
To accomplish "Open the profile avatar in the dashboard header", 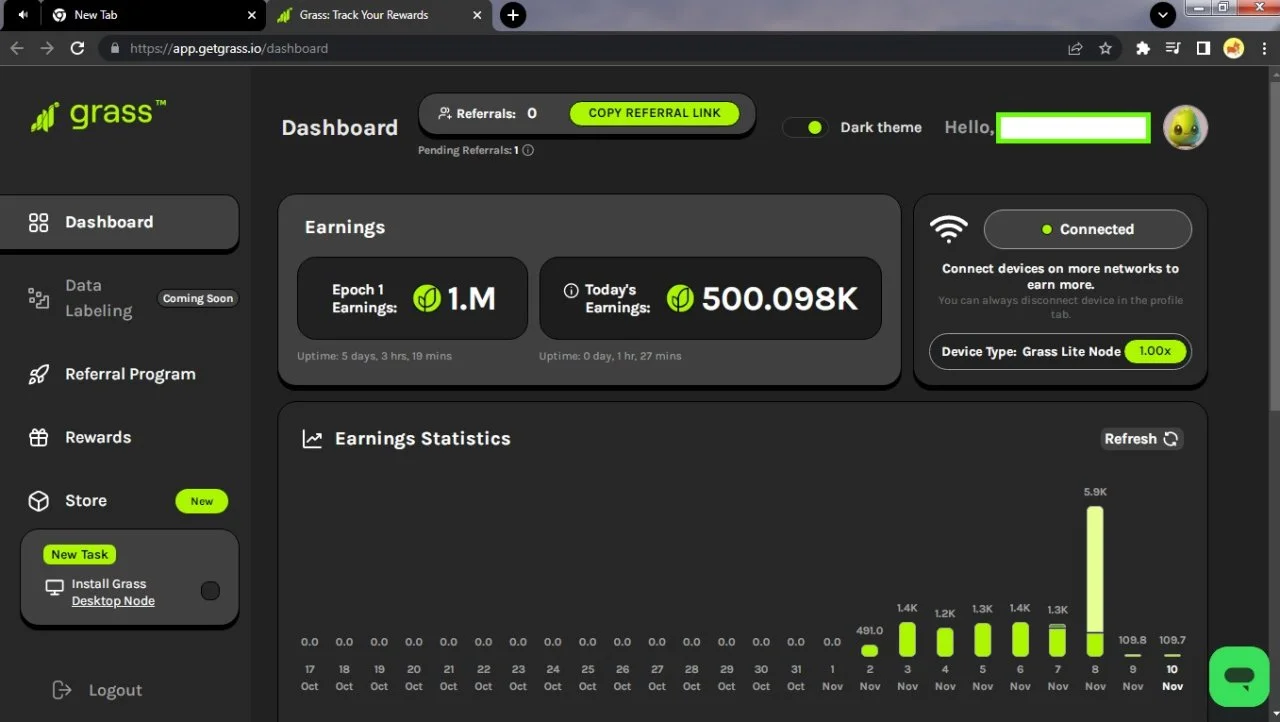I will coord(1186,128).
